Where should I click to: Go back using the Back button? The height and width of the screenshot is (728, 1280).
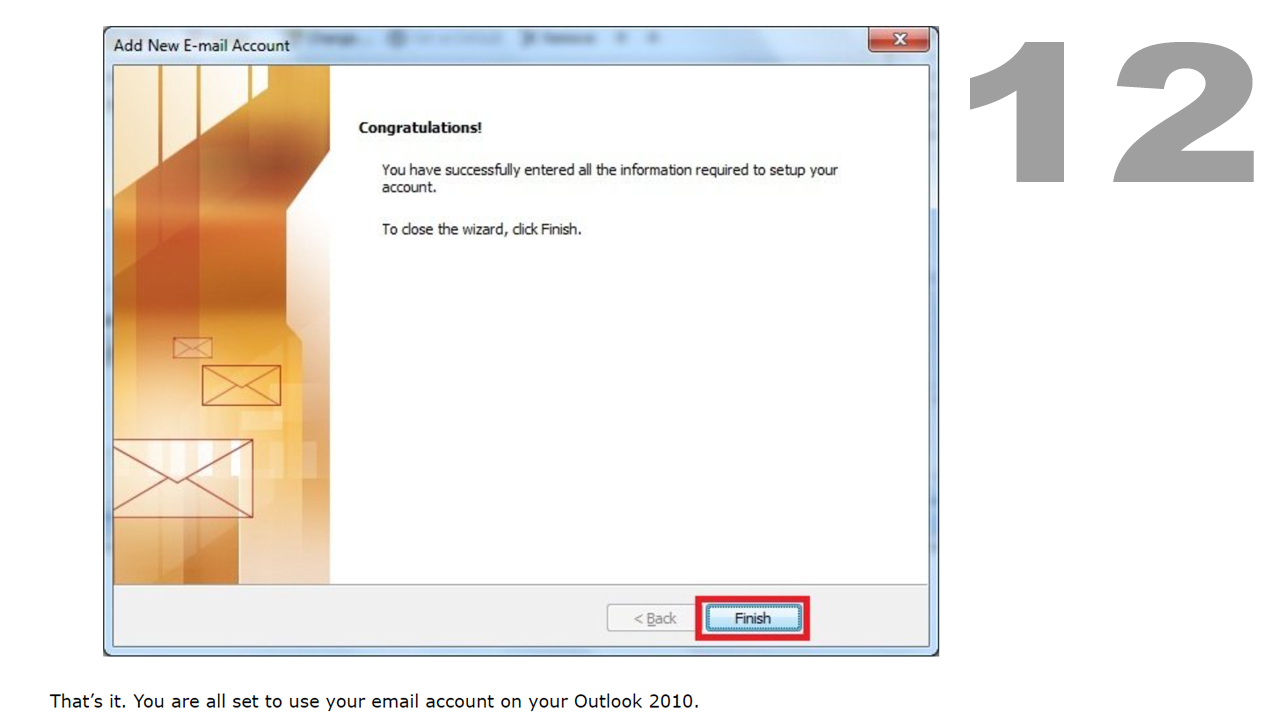pos(655,618)
